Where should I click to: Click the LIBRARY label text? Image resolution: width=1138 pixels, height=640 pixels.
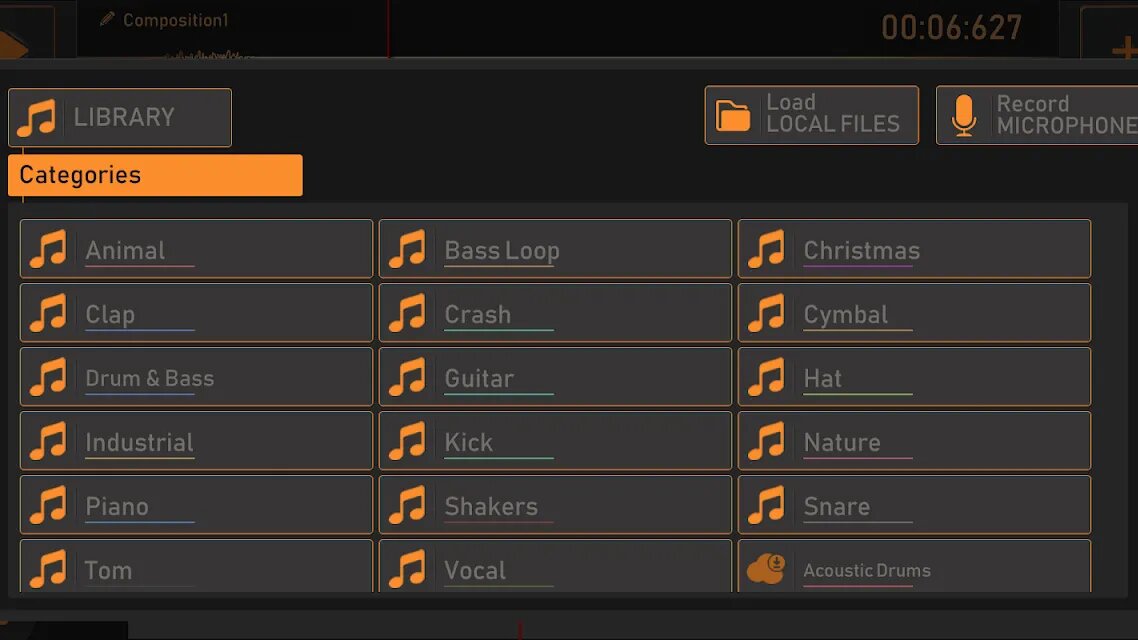pyautogui.click(x=124, y=117)
